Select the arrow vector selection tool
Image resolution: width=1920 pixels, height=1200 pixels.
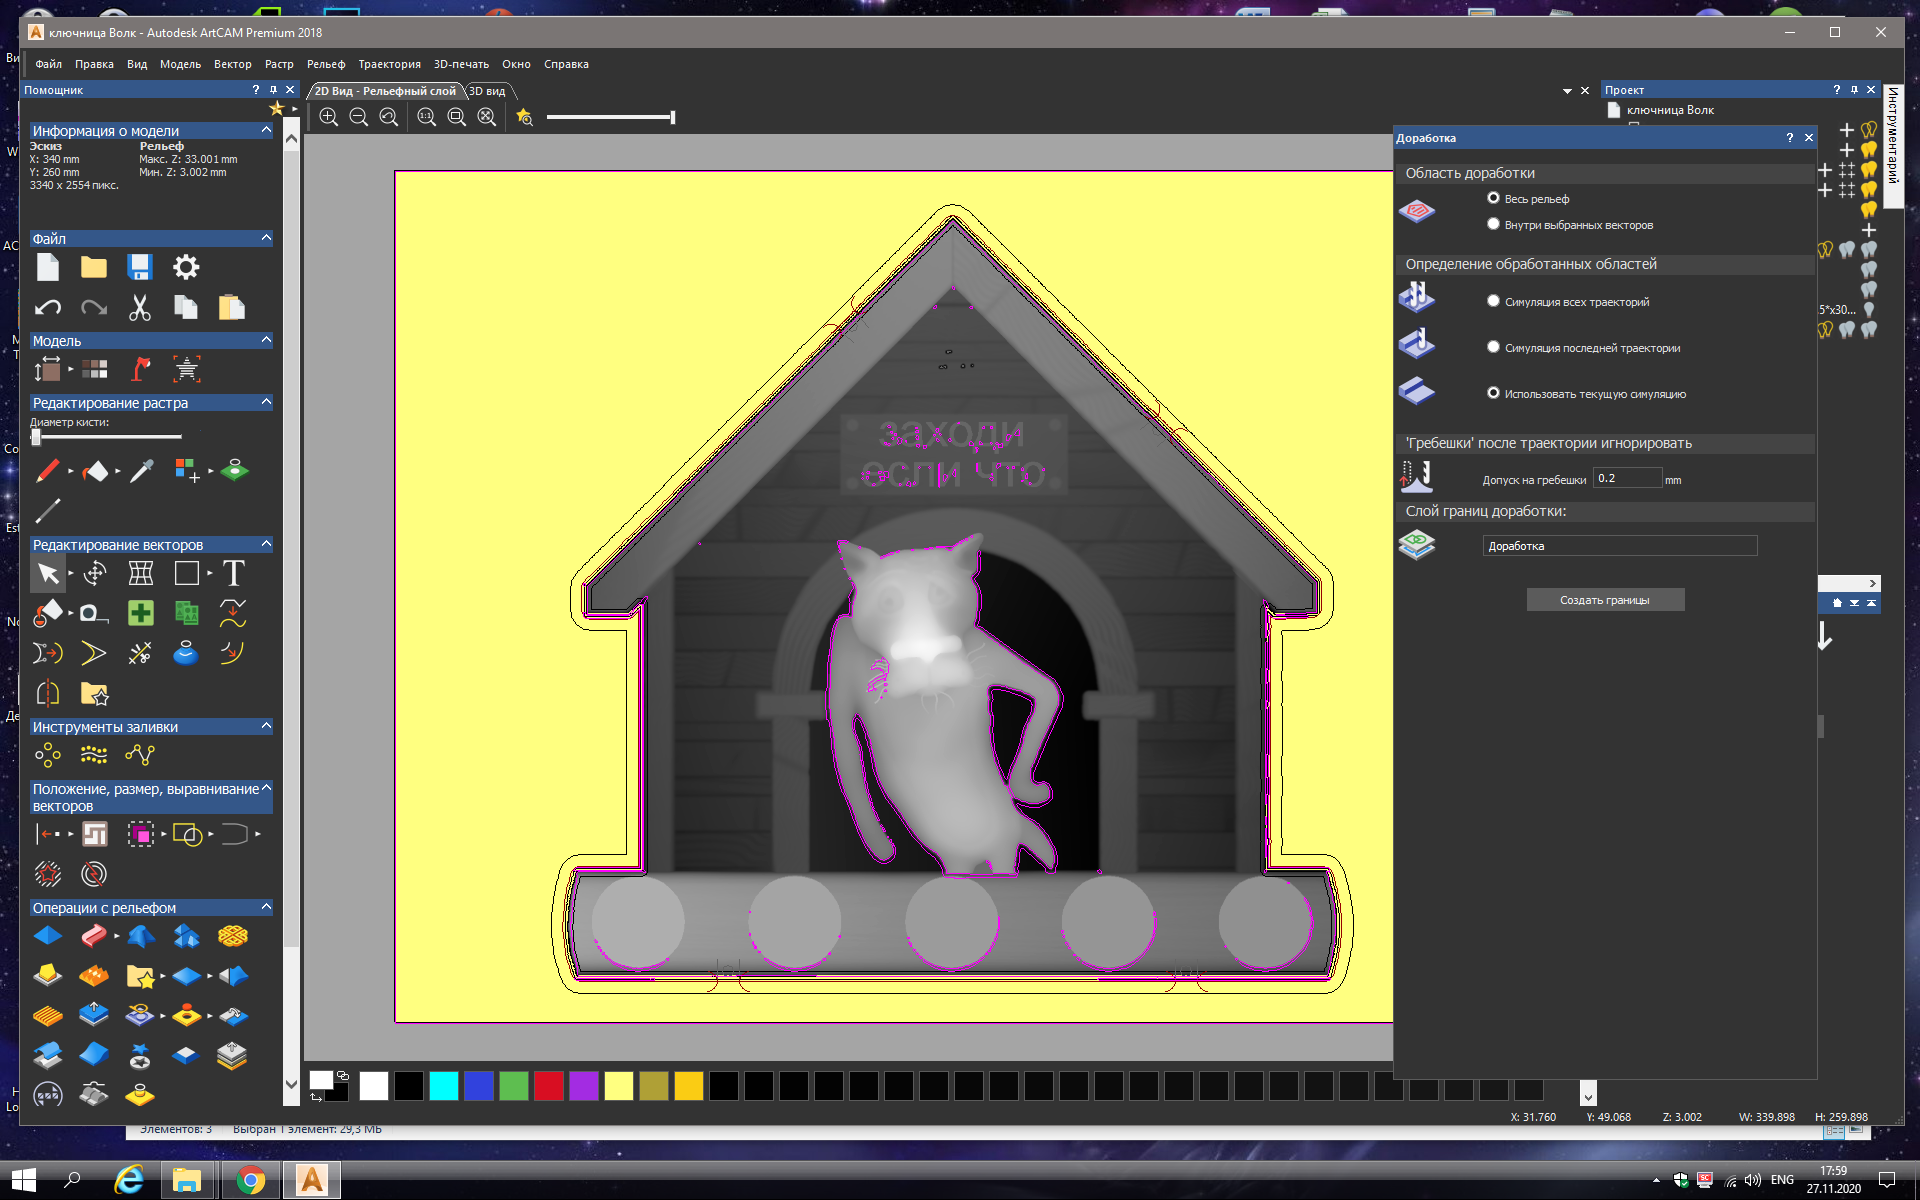tap(48, 573)
